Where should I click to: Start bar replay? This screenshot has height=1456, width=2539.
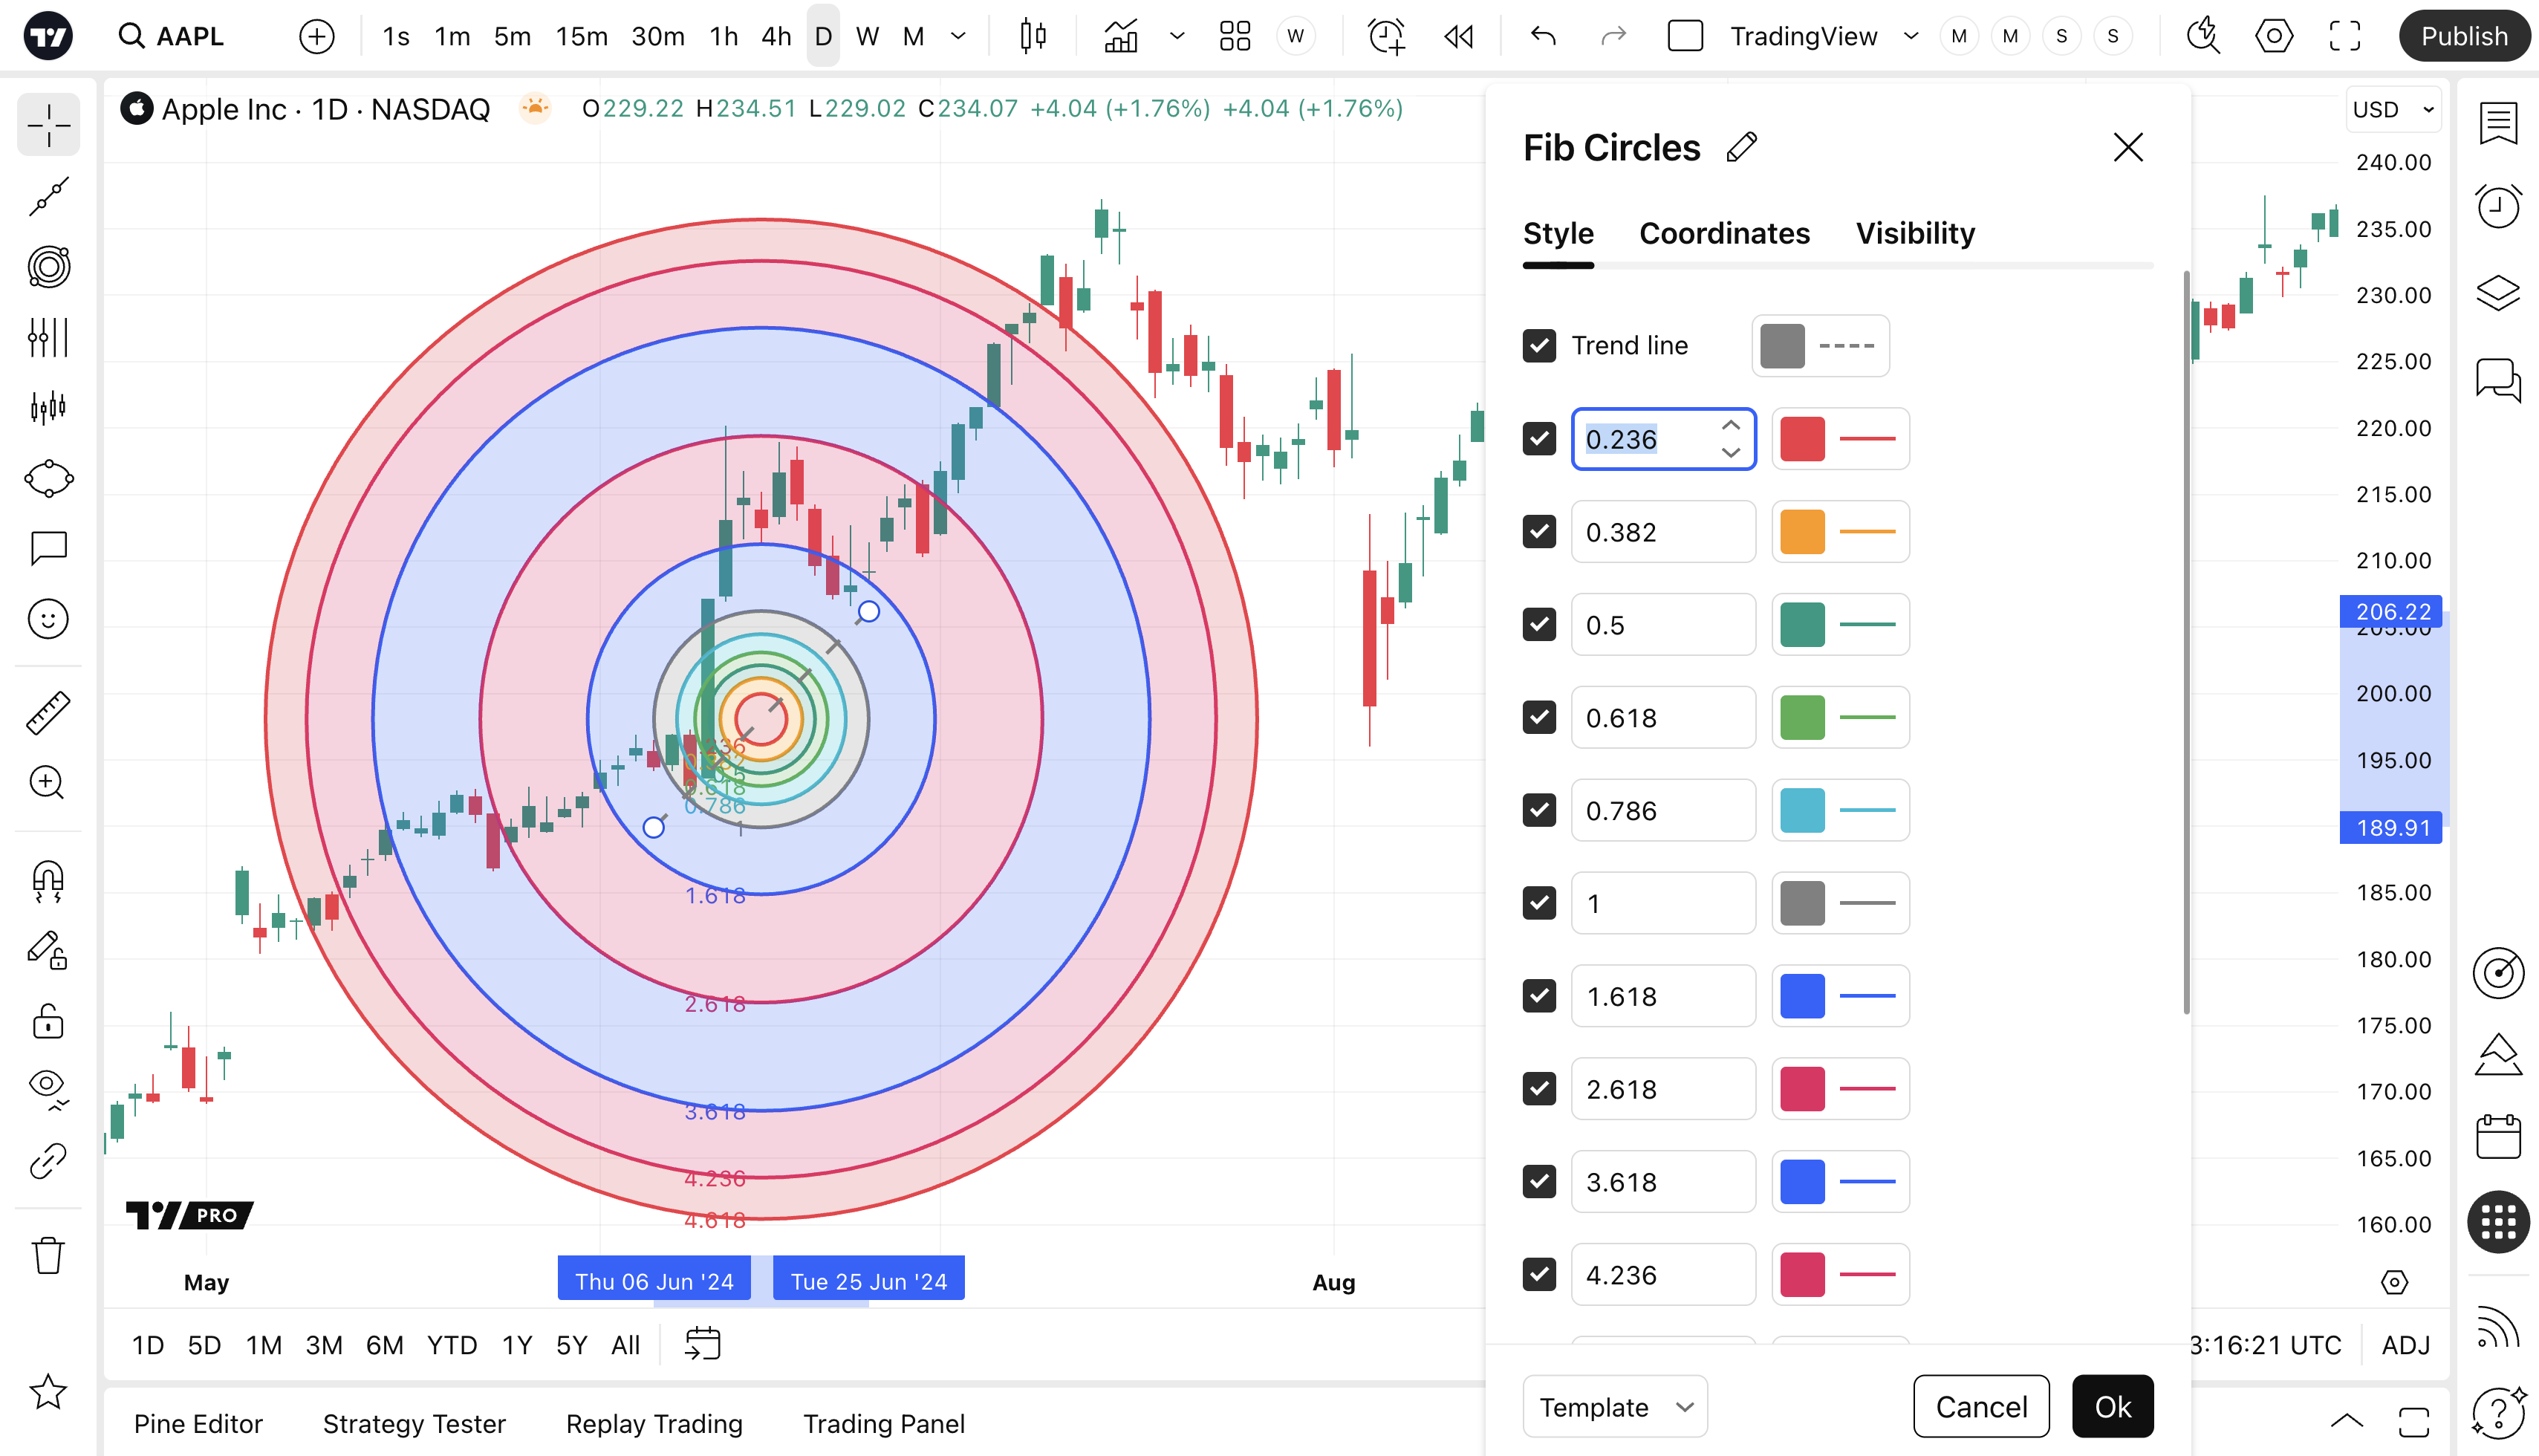(x=1459, y=37)
